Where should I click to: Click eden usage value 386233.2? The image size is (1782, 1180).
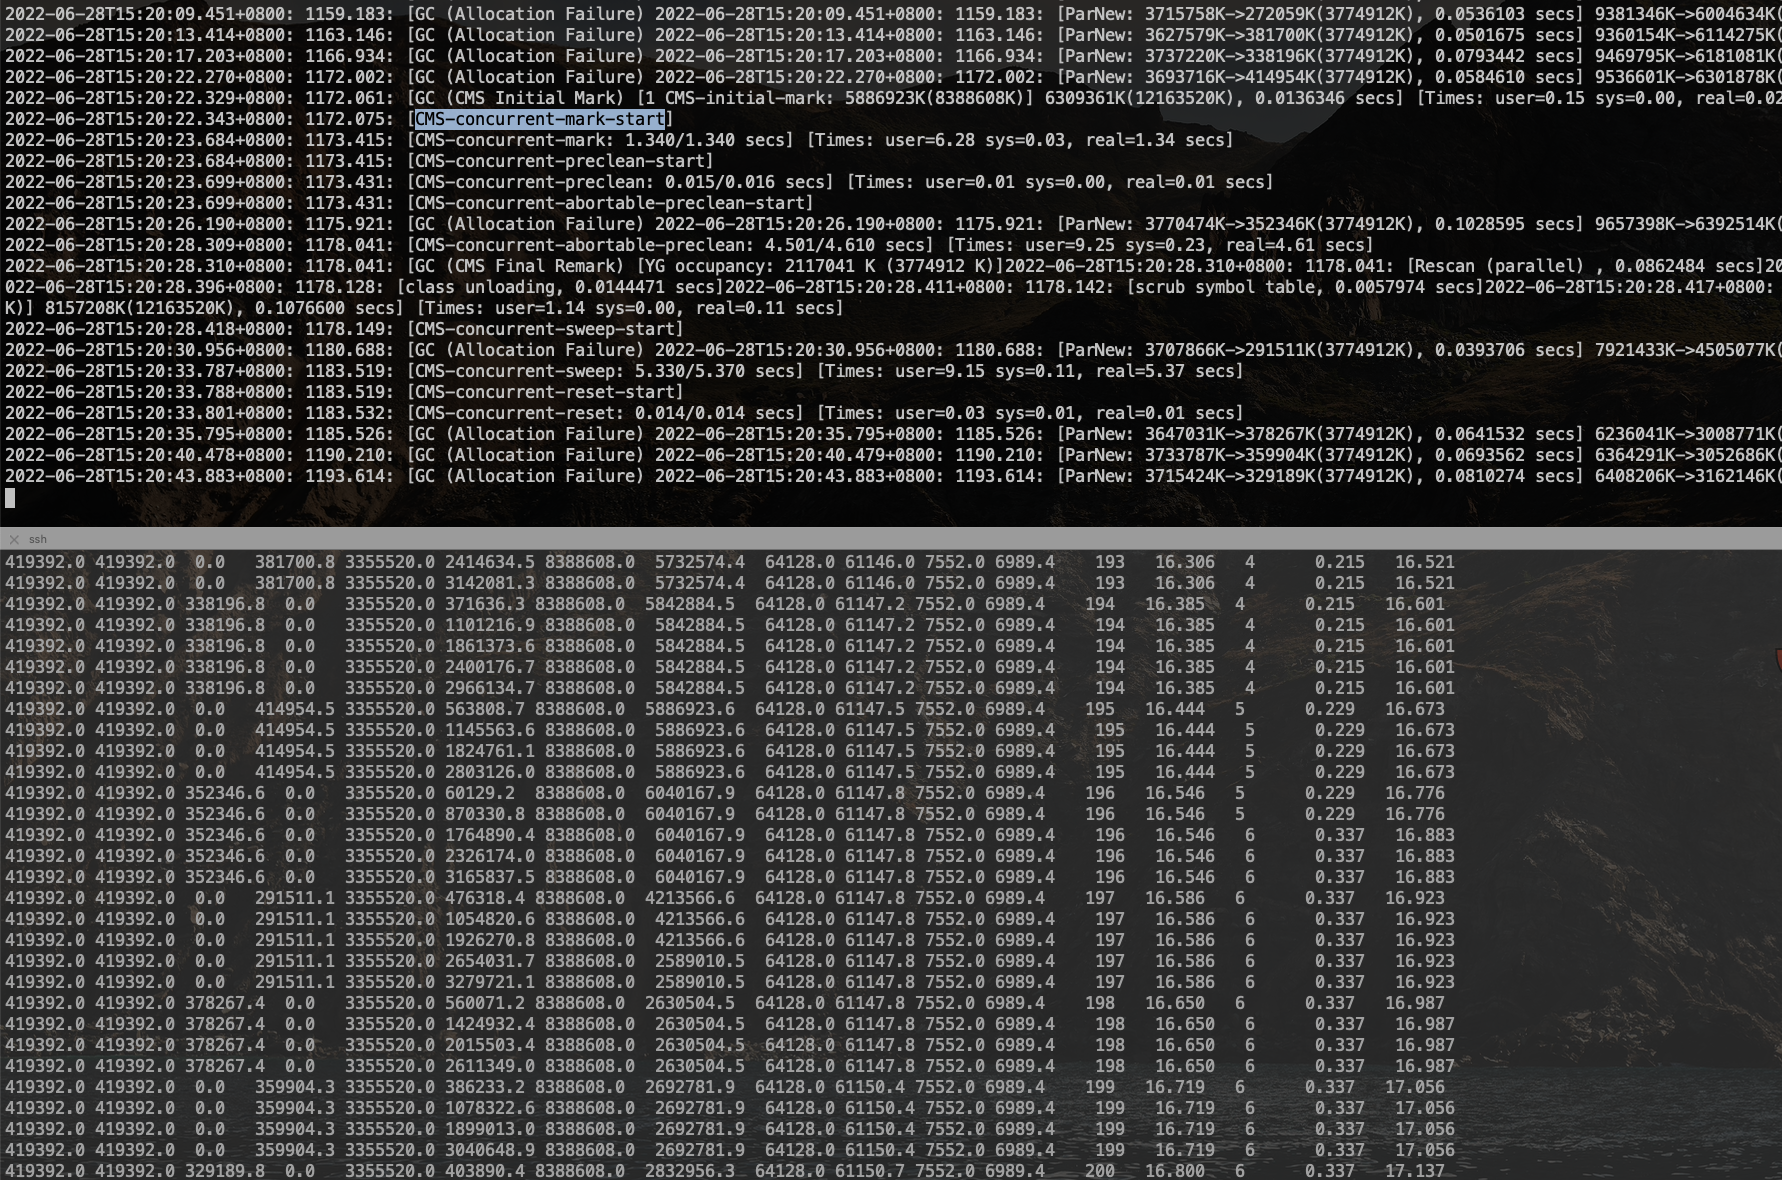point(485,1087)
